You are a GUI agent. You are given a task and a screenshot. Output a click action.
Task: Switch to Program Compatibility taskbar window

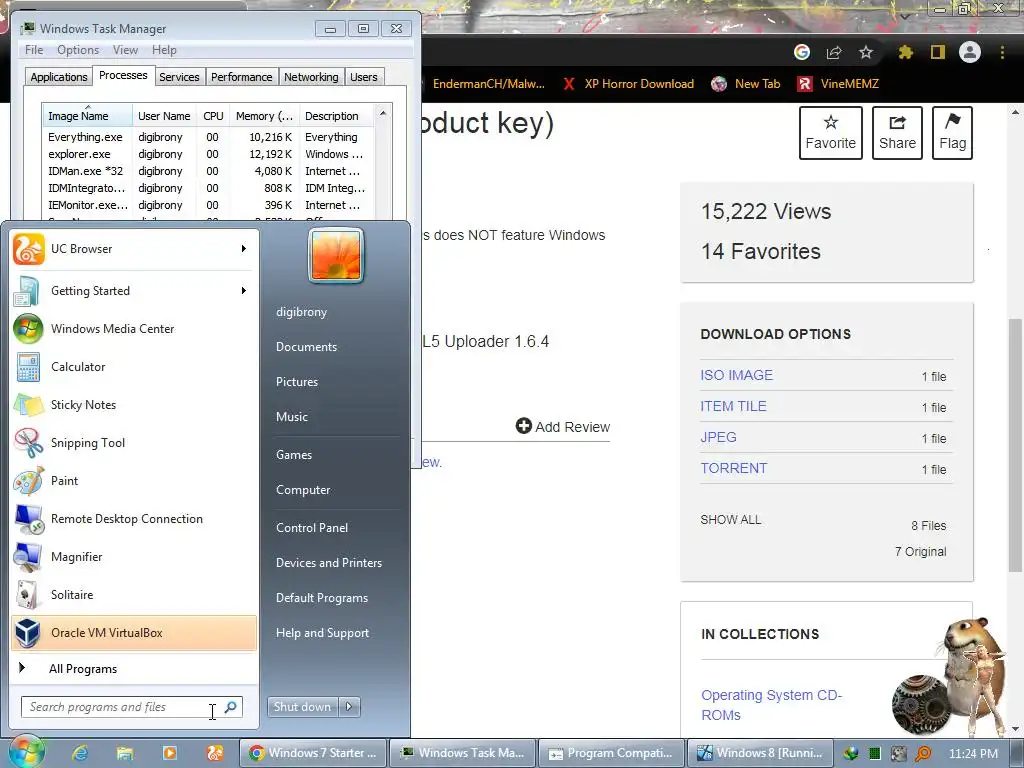click(611, 753)
